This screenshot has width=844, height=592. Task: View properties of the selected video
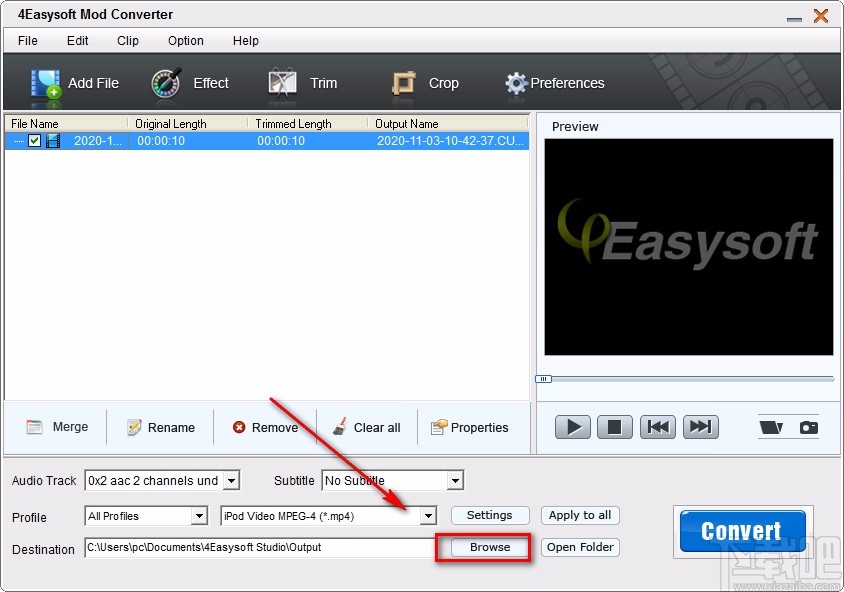(470, 427)
